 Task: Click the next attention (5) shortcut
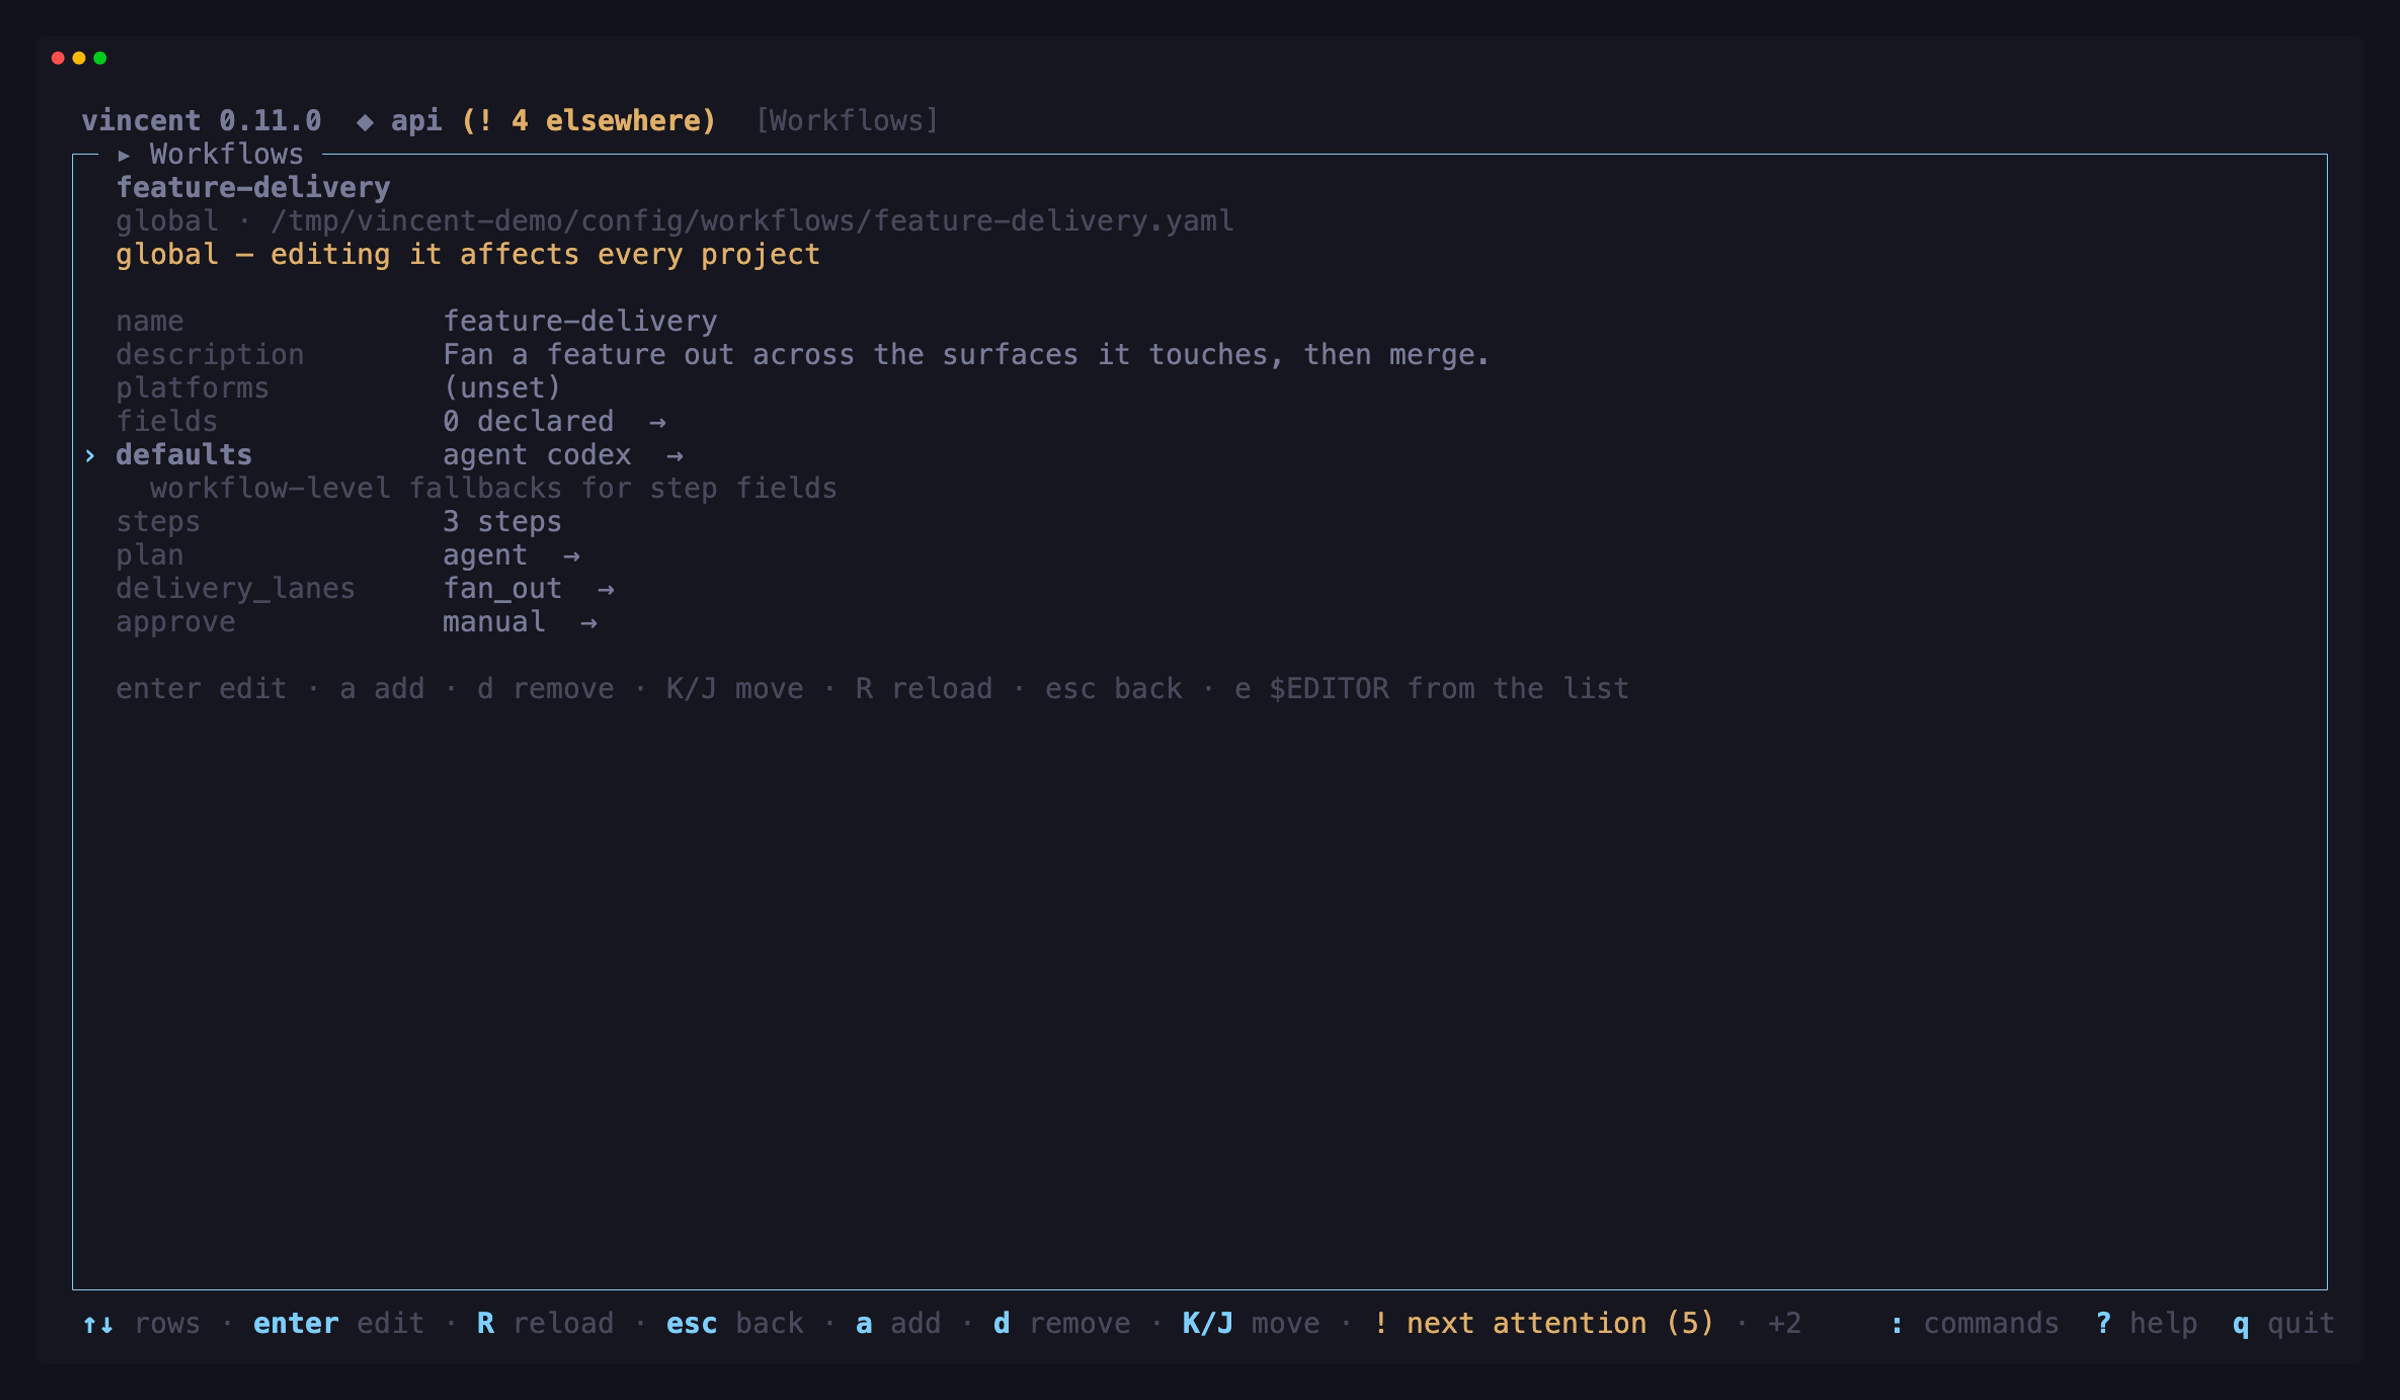point(1543,1324)
